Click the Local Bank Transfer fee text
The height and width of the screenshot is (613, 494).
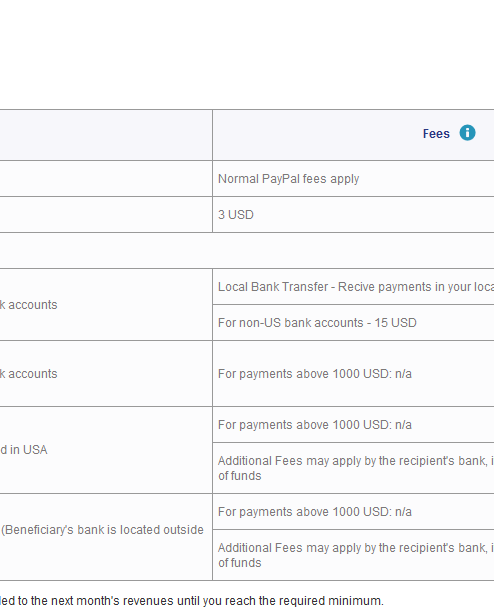pyautogui.click(x=356, y=287)
